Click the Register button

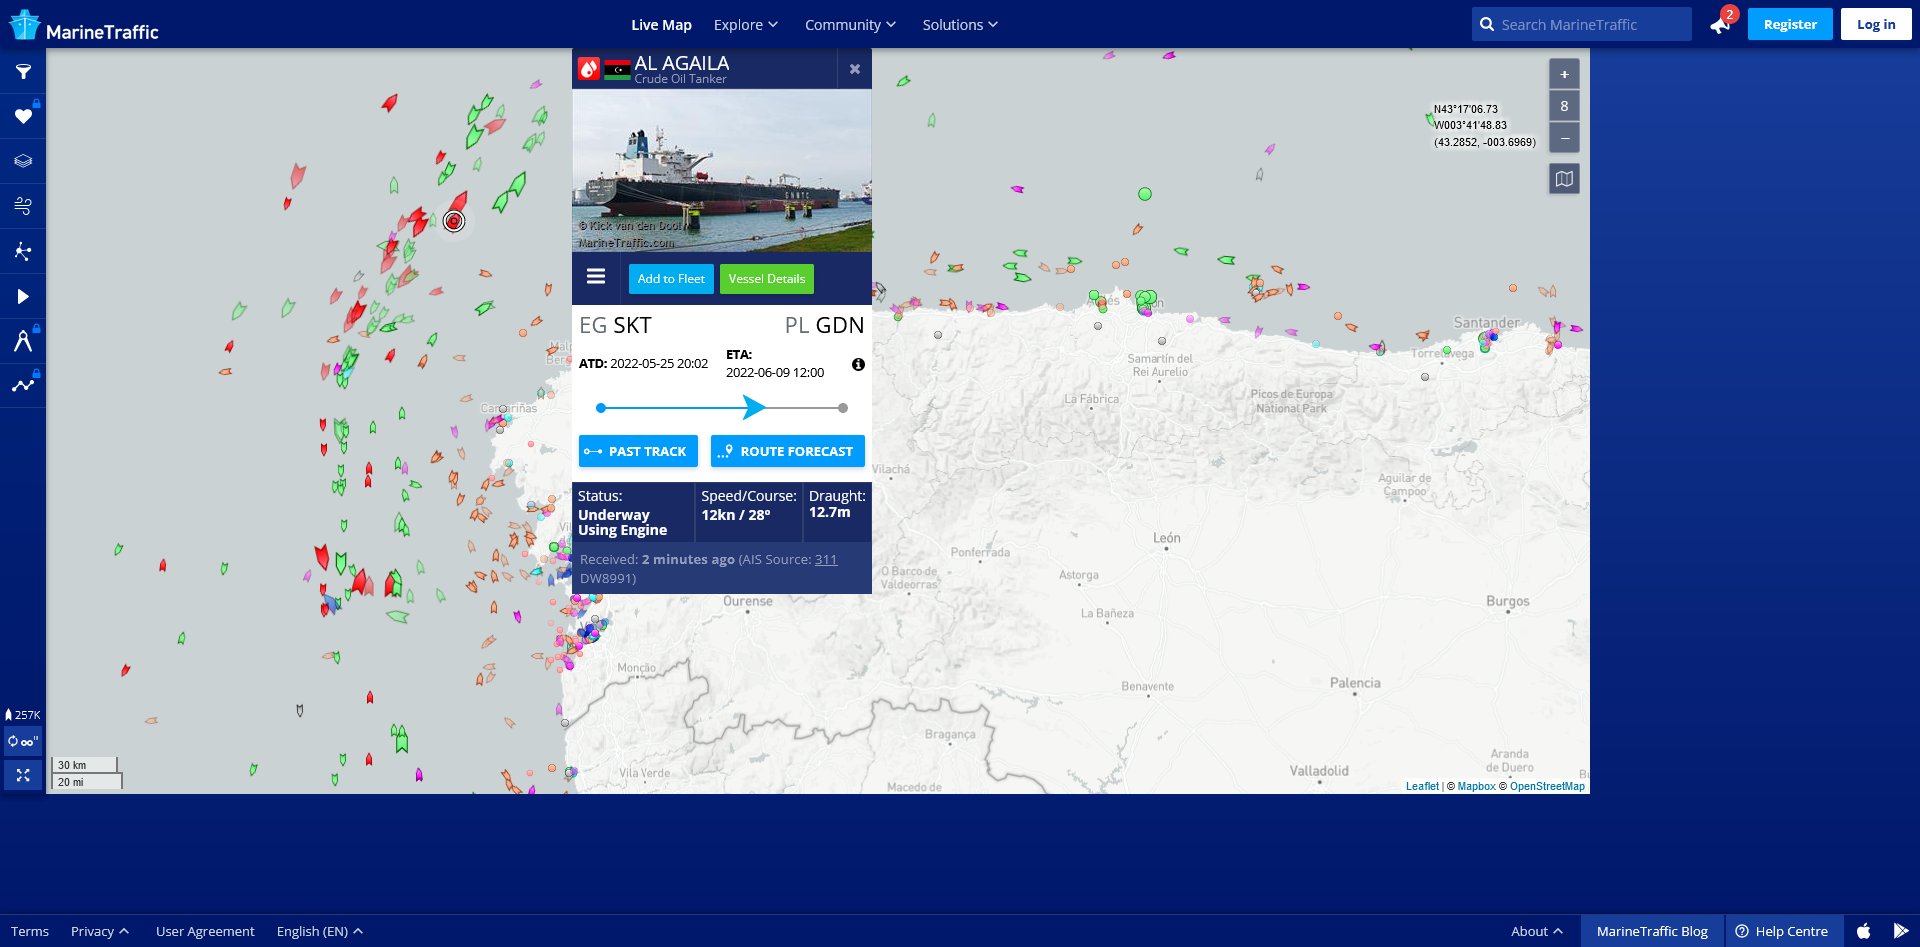1790,24
